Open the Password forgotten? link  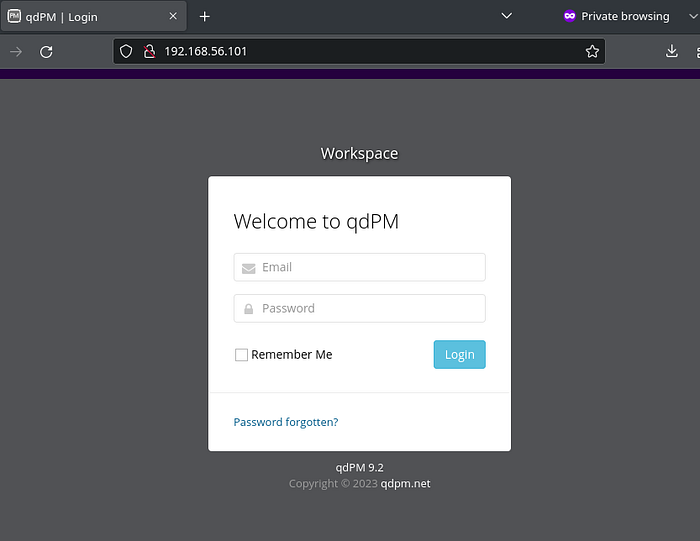pyautogui.click(x=286, y=422)
